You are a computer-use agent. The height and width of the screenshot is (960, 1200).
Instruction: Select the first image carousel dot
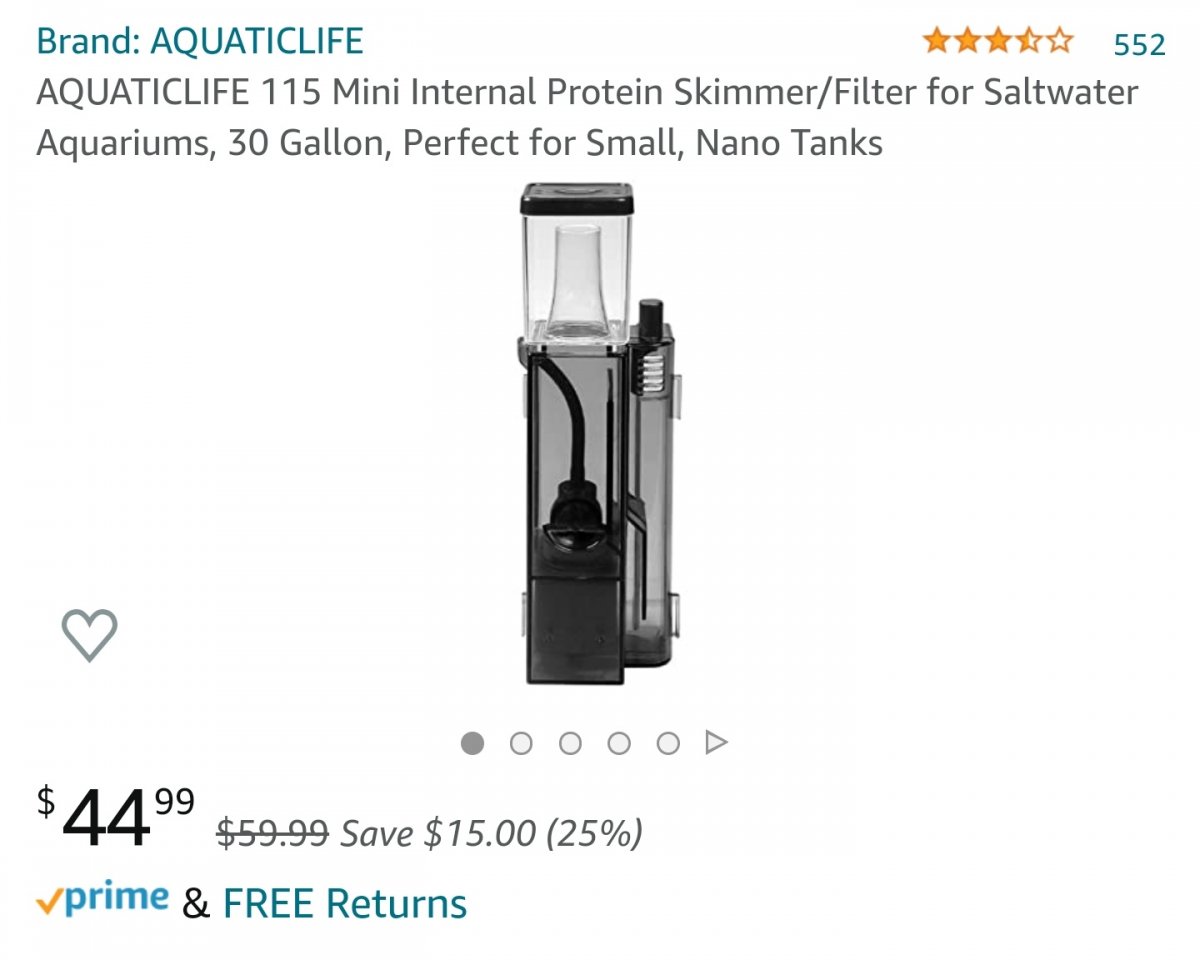point(472,743)
